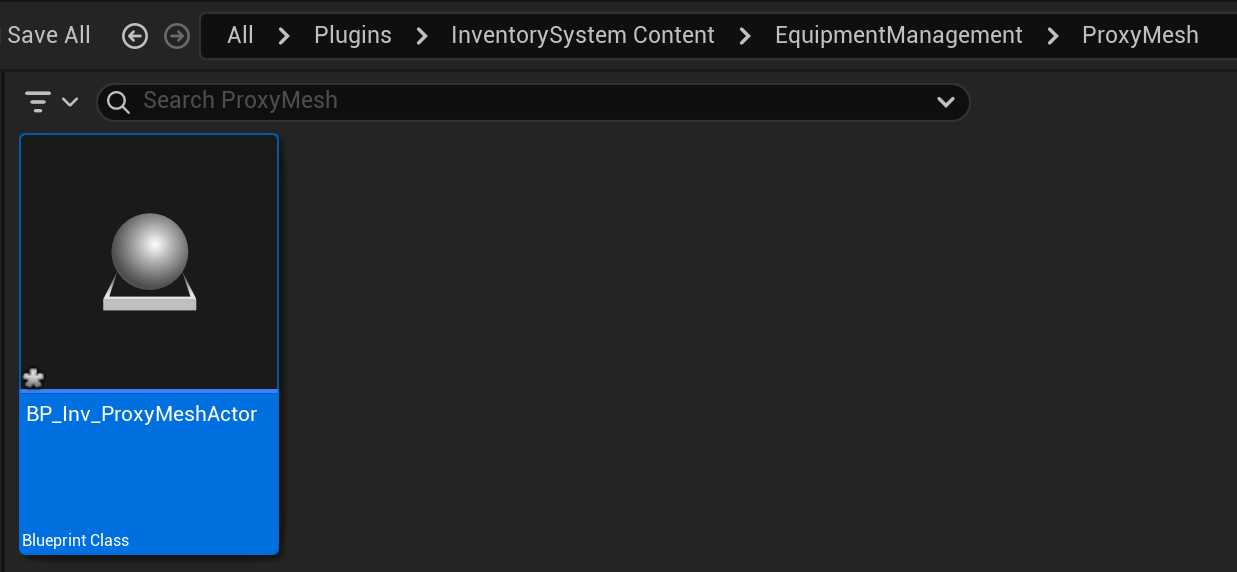Viewport: 1237px width, 572px height.
Task: Open the filter options icon
Action: point(38,101)
